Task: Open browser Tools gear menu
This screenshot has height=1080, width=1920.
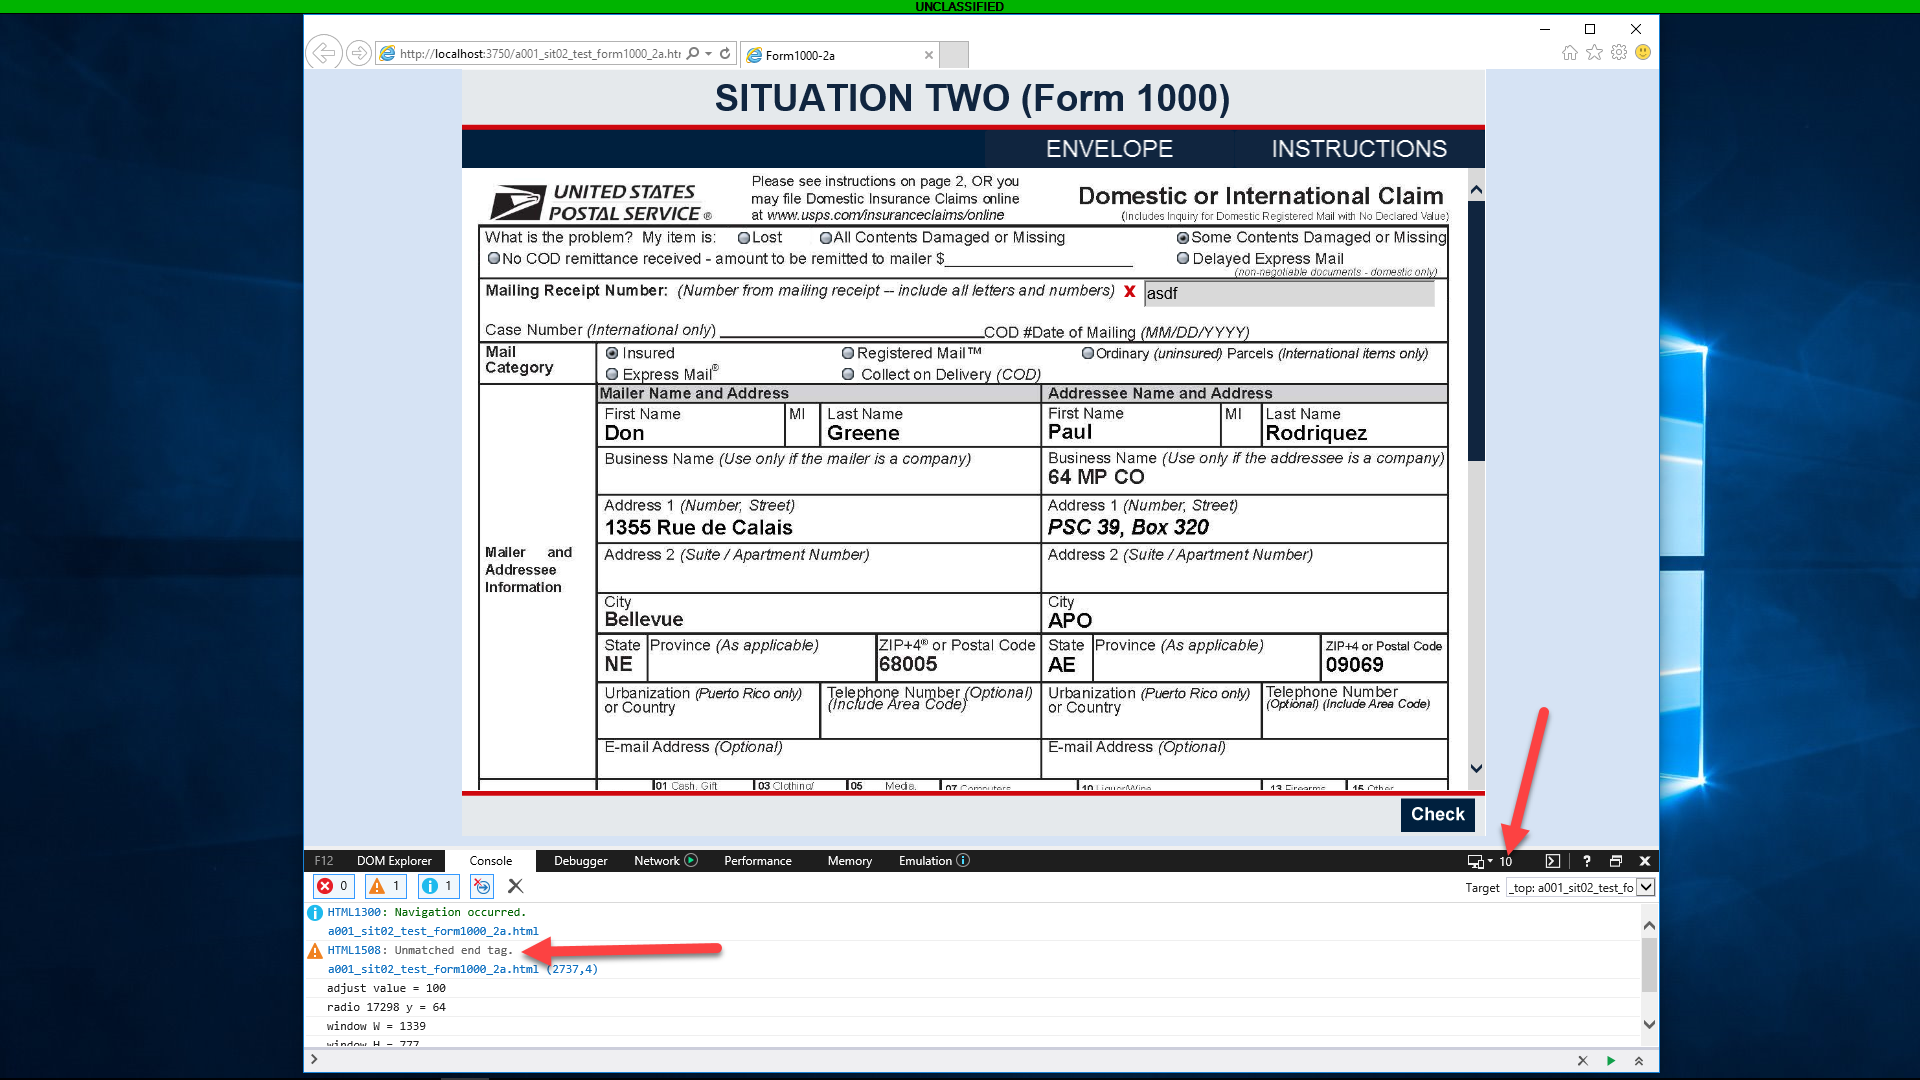Action: point(1618,53)
